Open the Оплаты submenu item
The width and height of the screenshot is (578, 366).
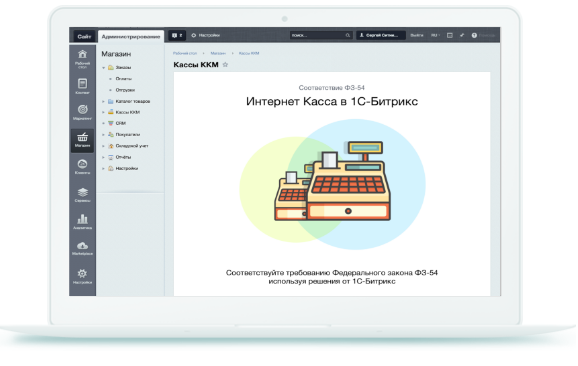(123, 79)
